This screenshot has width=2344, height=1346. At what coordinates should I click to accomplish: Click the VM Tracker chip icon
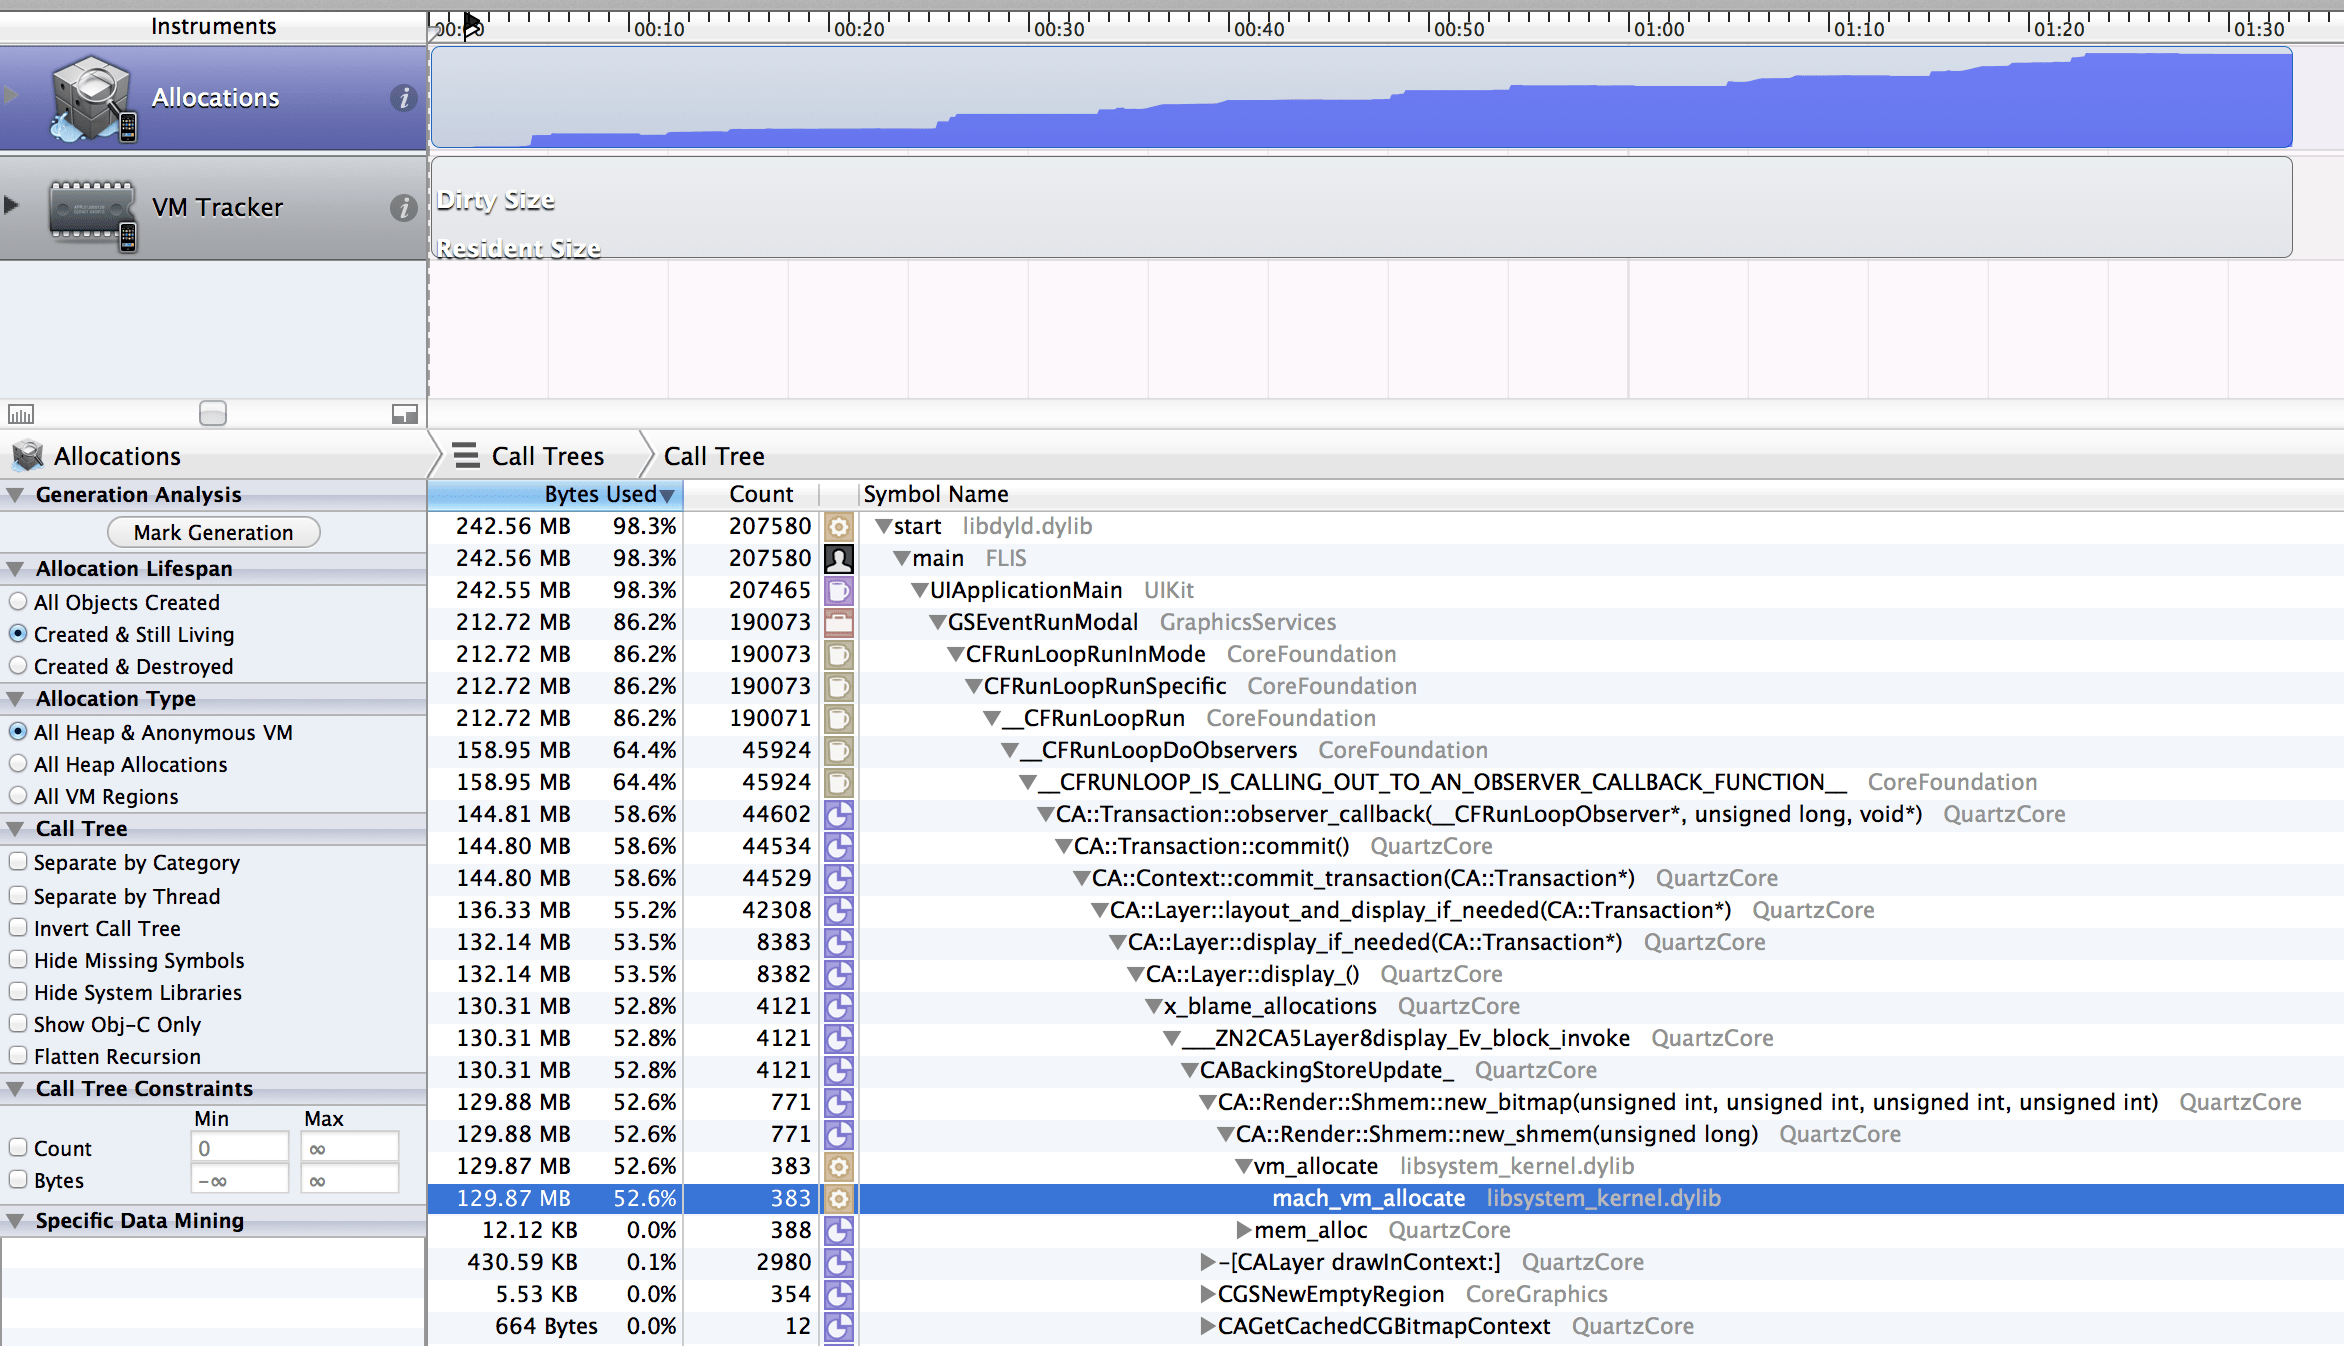coord(92,208)
